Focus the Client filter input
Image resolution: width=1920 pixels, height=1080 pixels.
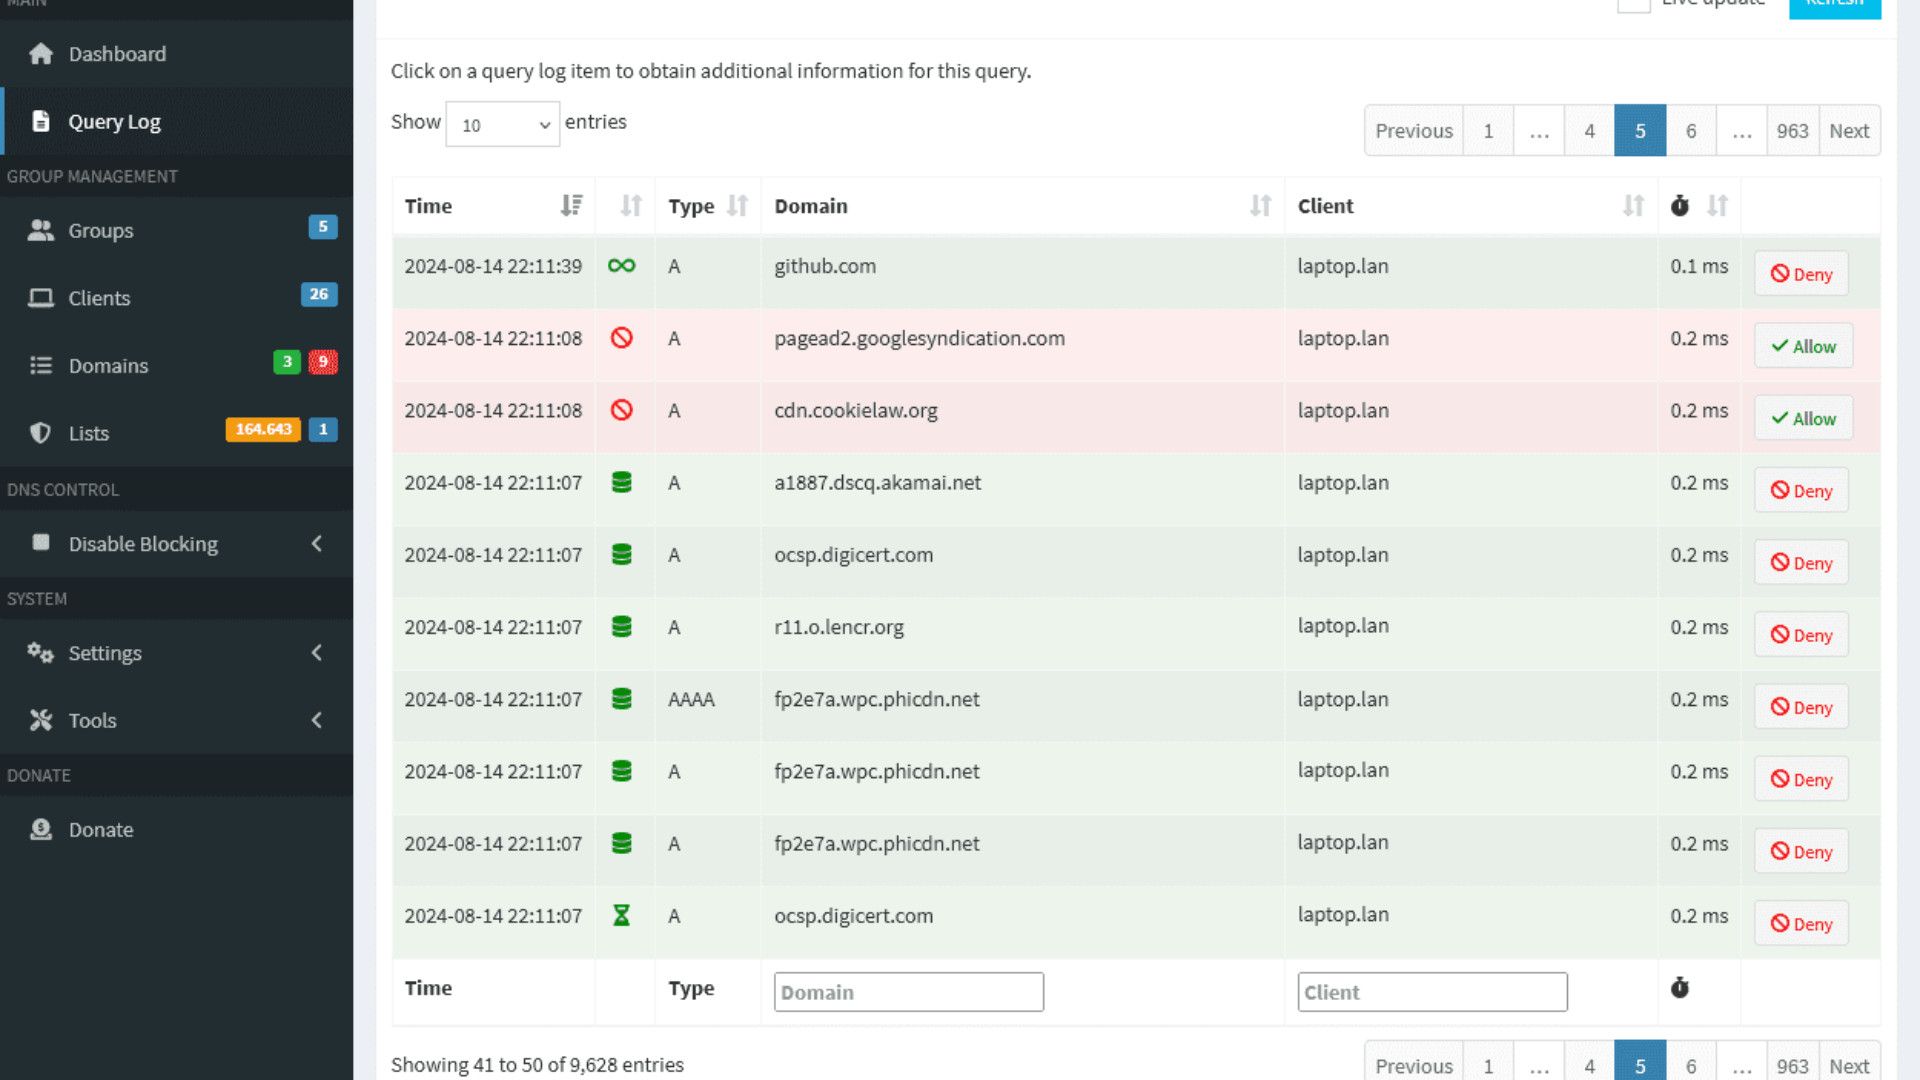pos(1432,992)
